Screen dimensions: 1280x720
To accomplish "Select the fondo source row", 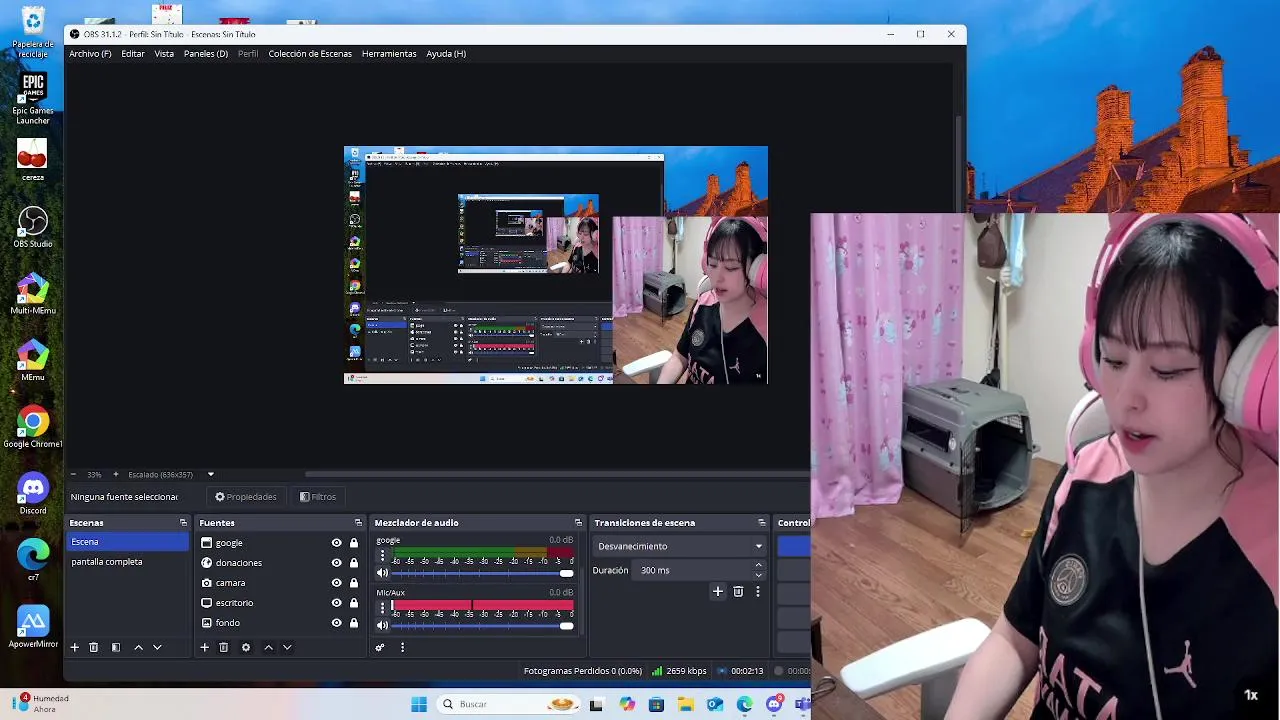I will 280,623.
